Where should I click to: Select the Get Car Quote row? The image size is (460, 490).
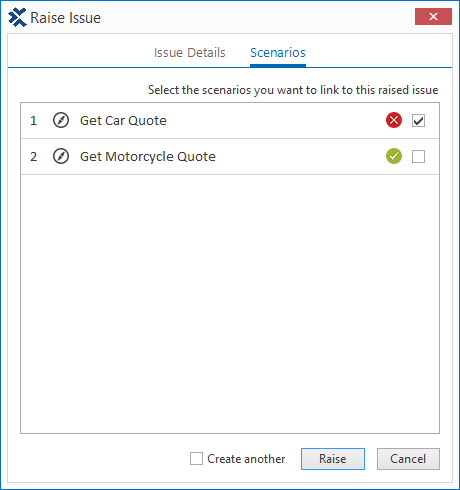click(x=230, y=121)
